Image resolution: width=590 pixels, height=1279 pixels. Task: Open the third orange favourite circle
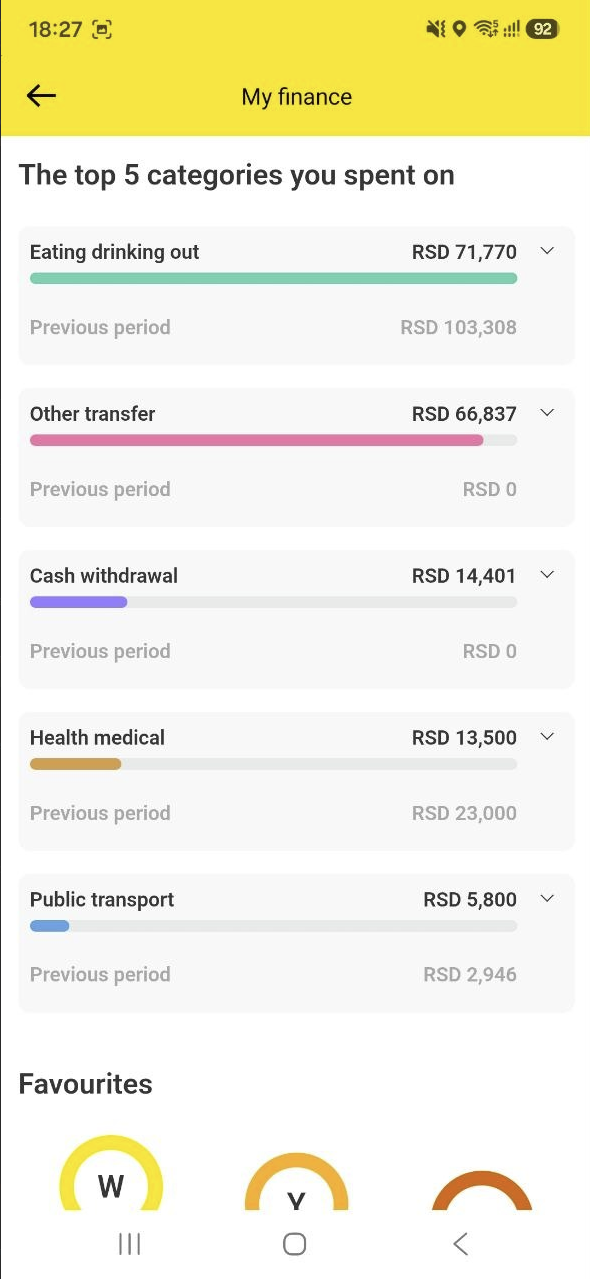(x=481, y=1190)
